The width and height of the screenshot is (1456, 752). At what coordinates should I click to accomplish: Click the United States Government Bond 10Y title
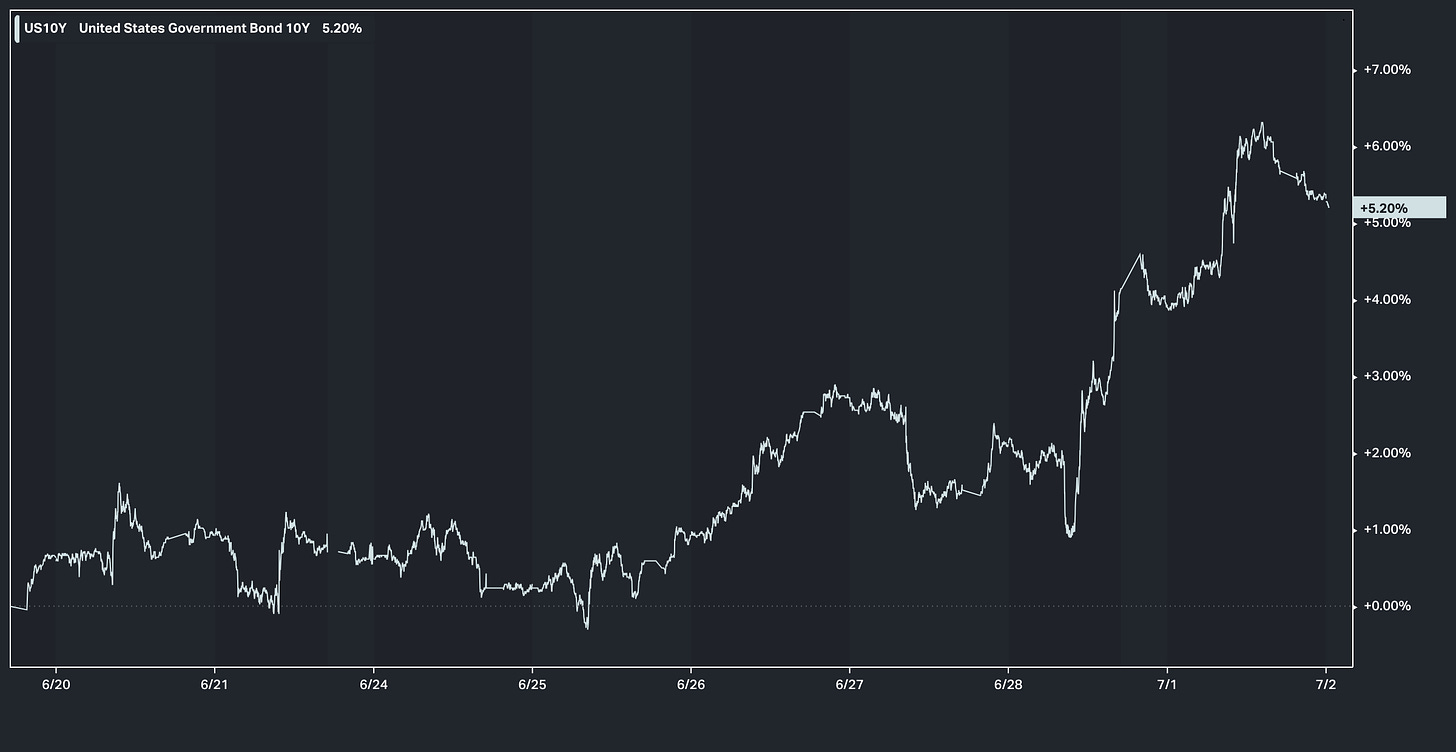(x=194, y=29)
